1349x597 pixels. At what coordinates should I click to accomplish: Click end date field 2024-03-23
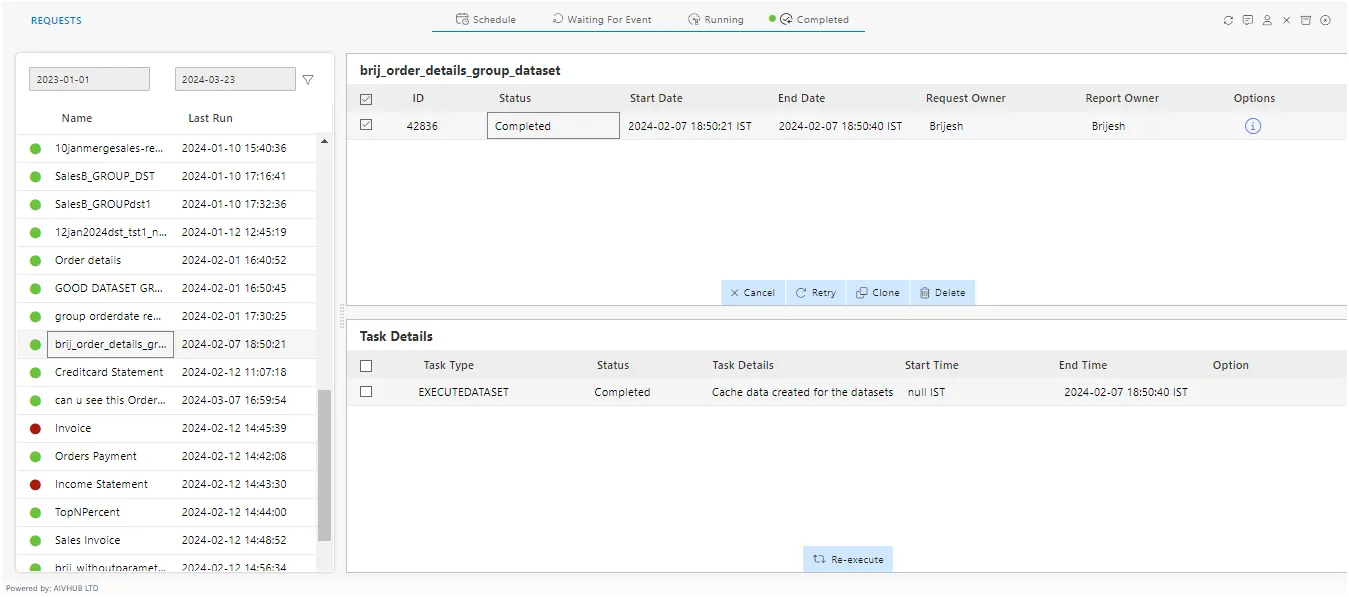coord(235,79)
